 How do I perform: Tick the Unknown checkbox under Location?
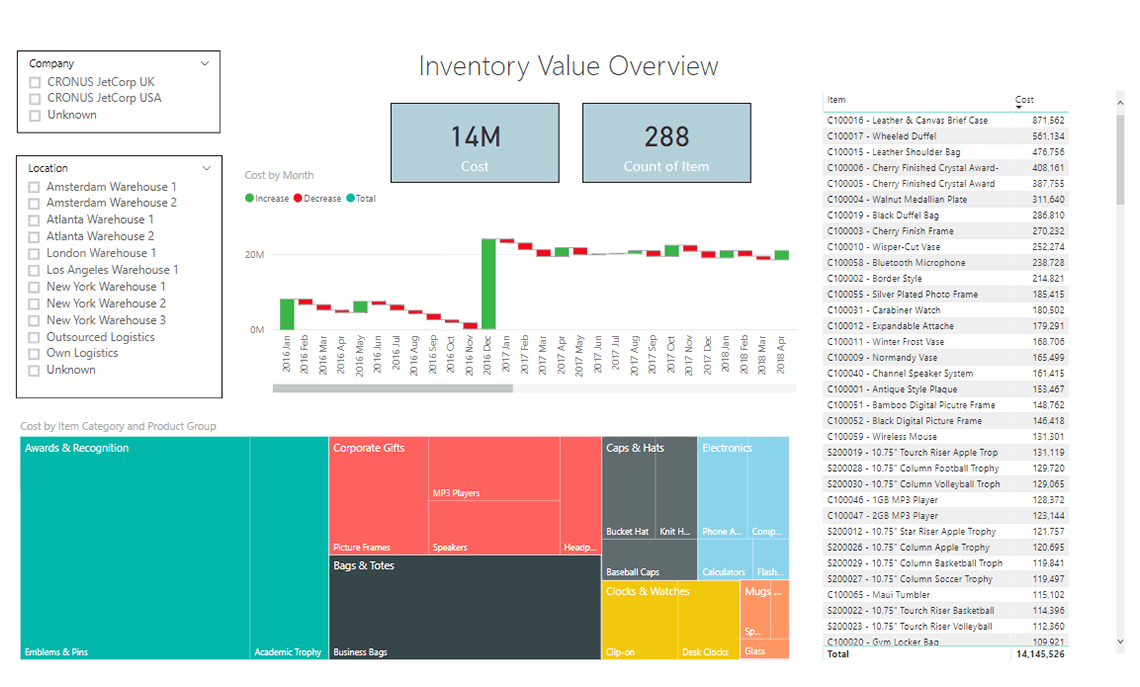(33, 371)
